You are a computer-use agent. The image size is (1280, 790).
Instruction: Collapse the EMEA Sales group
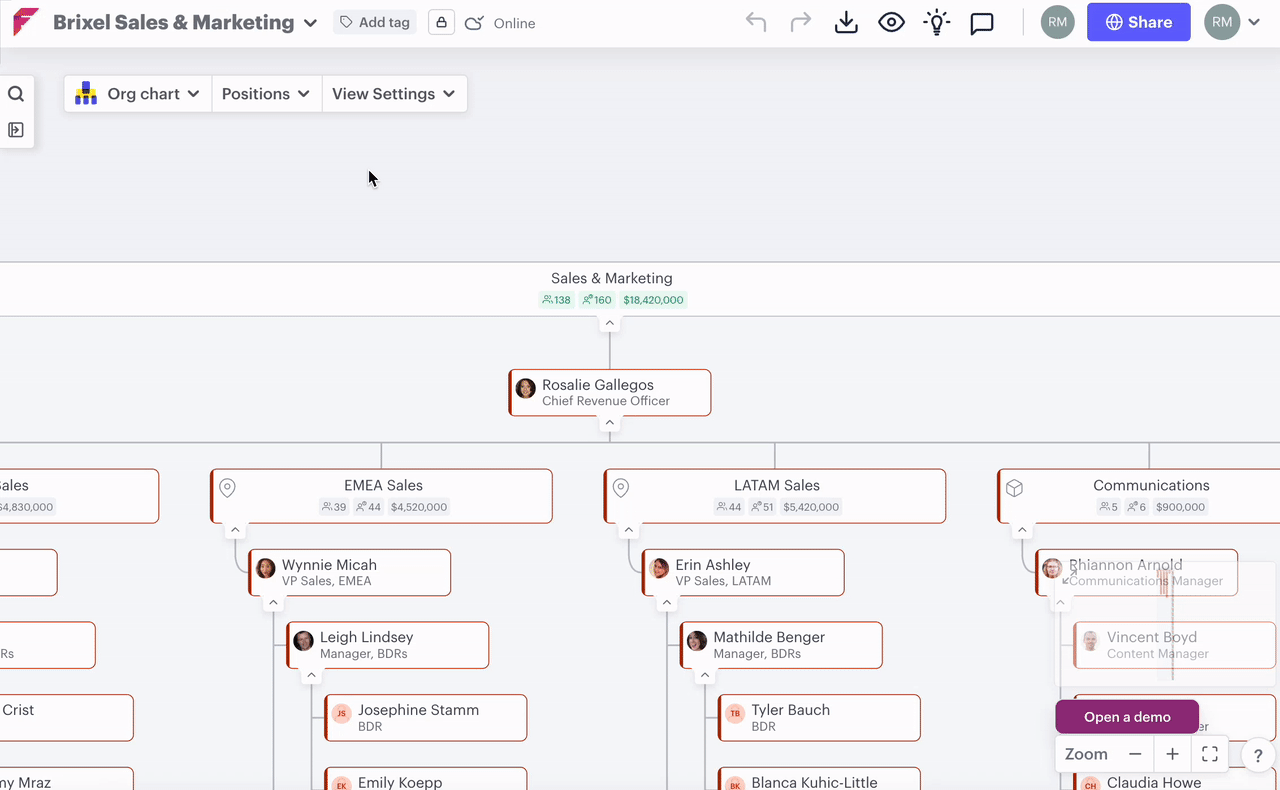click(235, 530)
